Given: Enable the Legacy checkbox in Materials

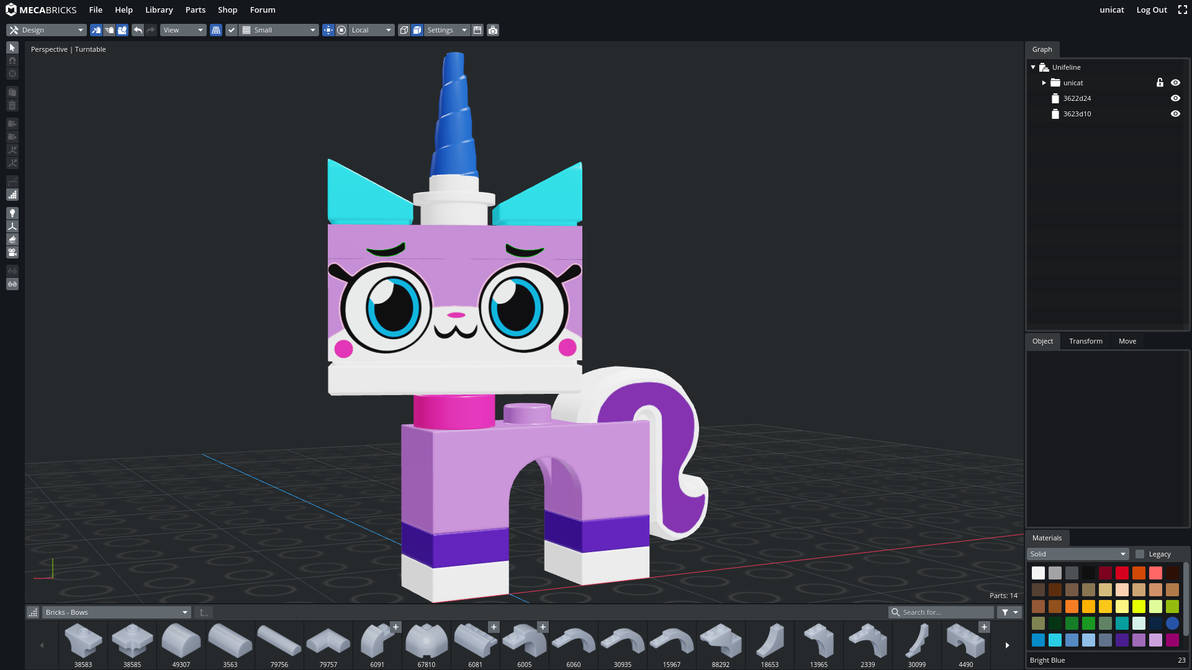Looking at the screenshot, I should 1139,553.
